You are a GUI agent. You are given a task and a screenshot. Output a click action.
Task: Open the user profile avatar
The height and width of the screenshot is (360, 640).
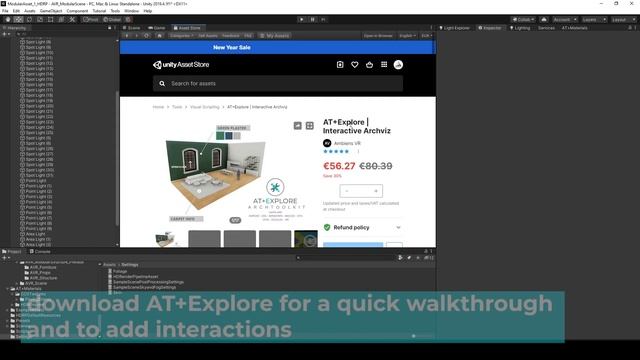click(x=398, y=64)
